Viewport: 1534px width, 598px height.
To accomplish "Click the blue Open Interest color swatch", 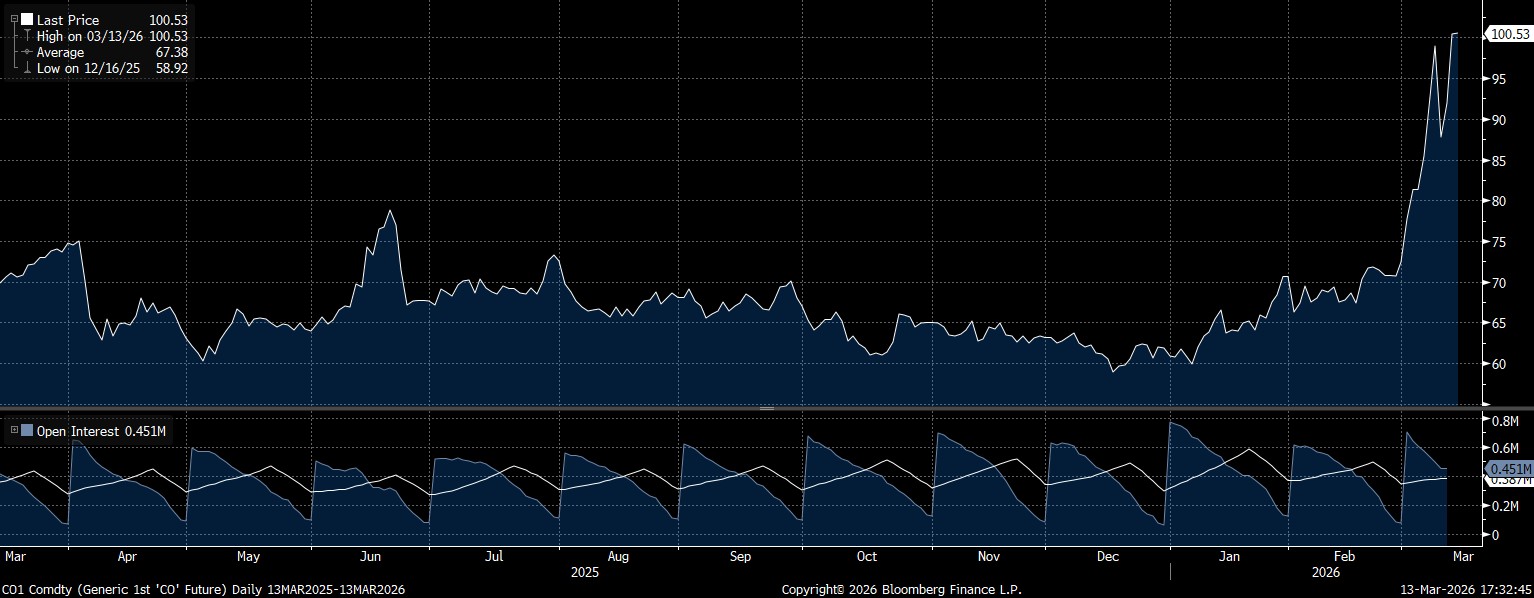I will click(27, 431).
